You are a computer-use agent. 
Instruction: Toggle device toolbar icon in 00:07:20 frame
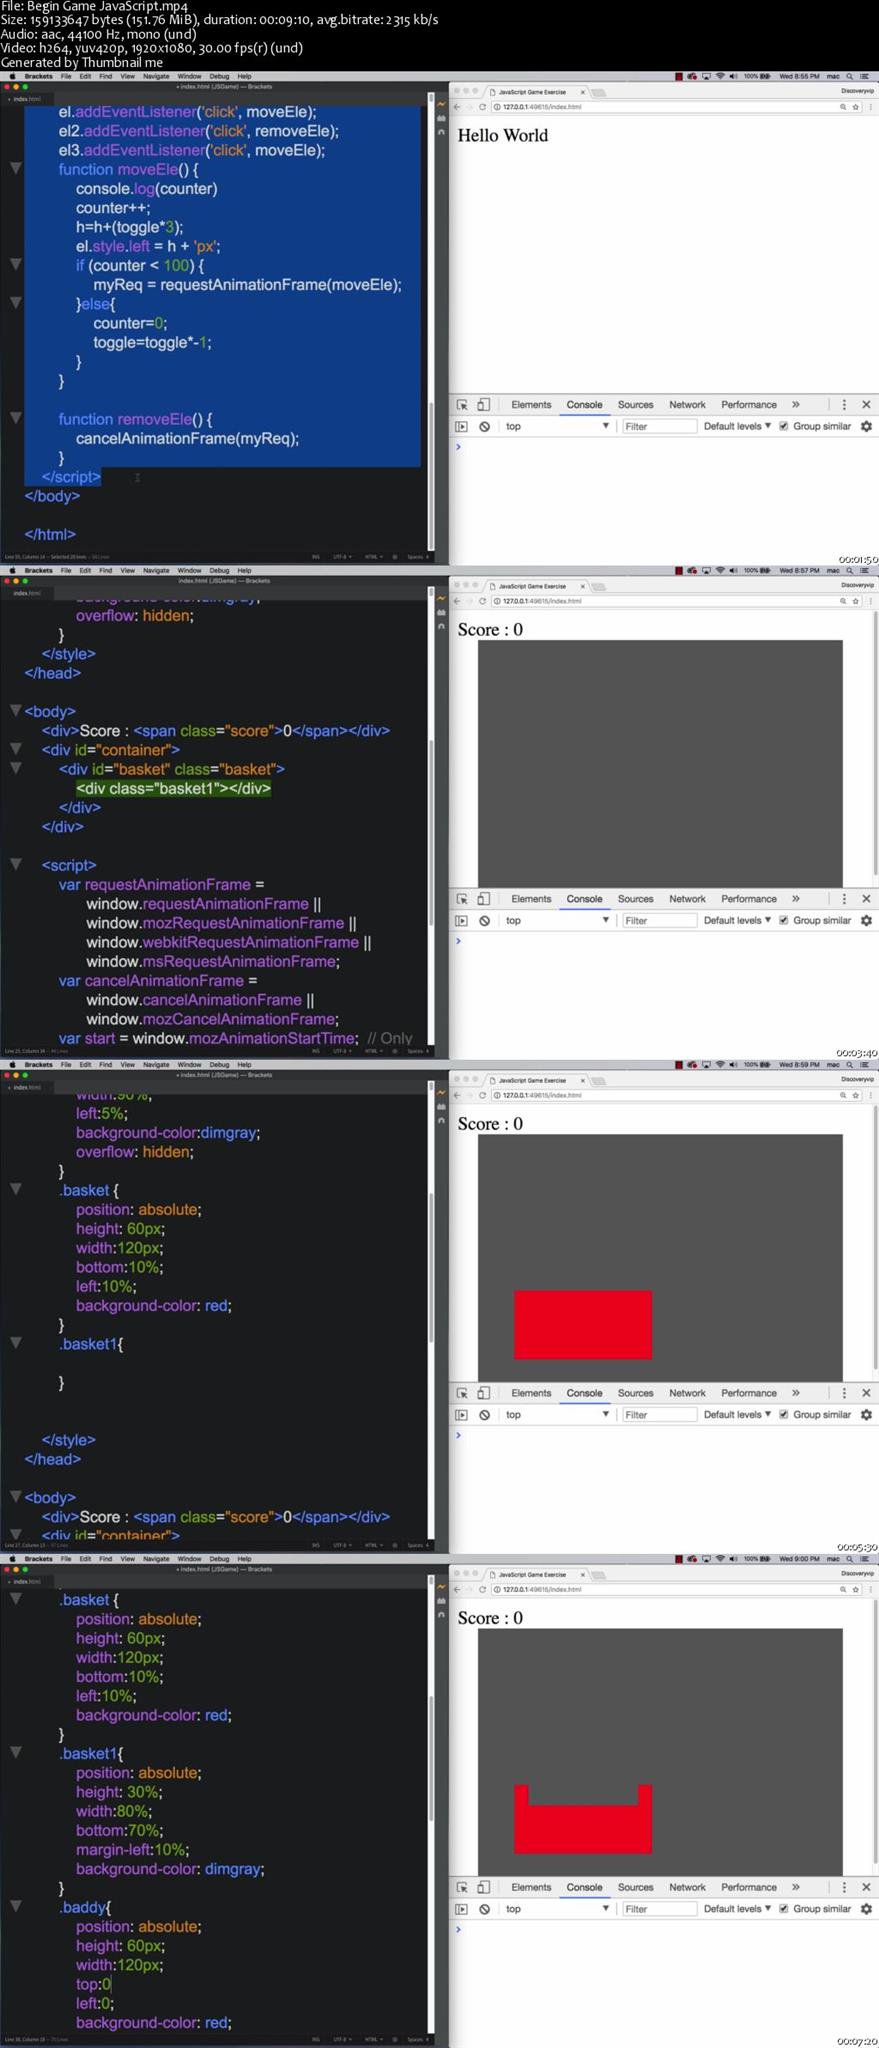(483, 1887)
